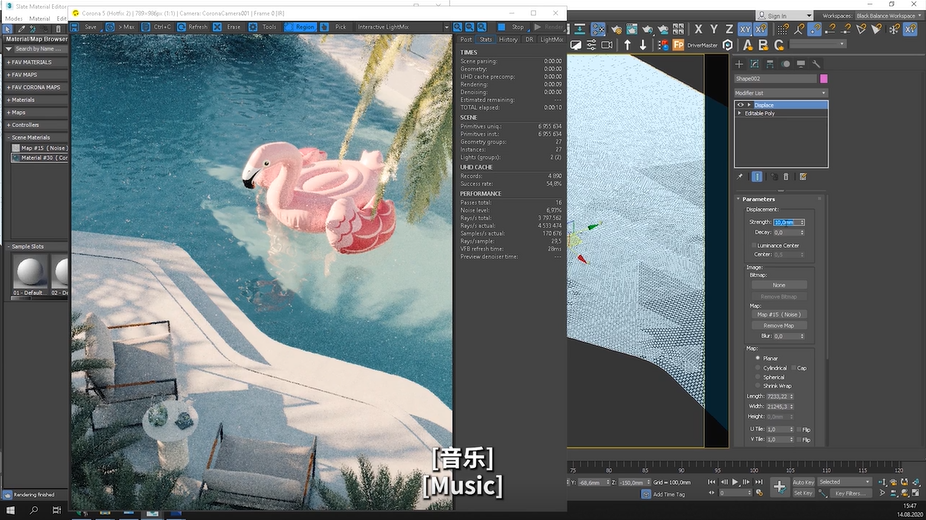The width and height of the screenshot is (926, 520).
Task: Restrict transform to Z axis
Action: click(x=729, y=29)
